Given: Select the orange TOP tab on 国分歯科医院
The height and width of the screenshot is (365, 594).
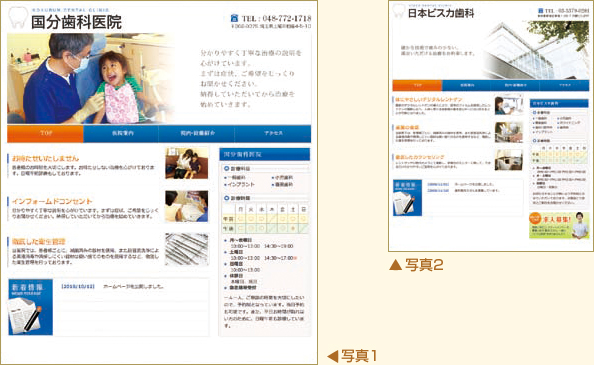Looking at the screenshot, I should [45, 134].
